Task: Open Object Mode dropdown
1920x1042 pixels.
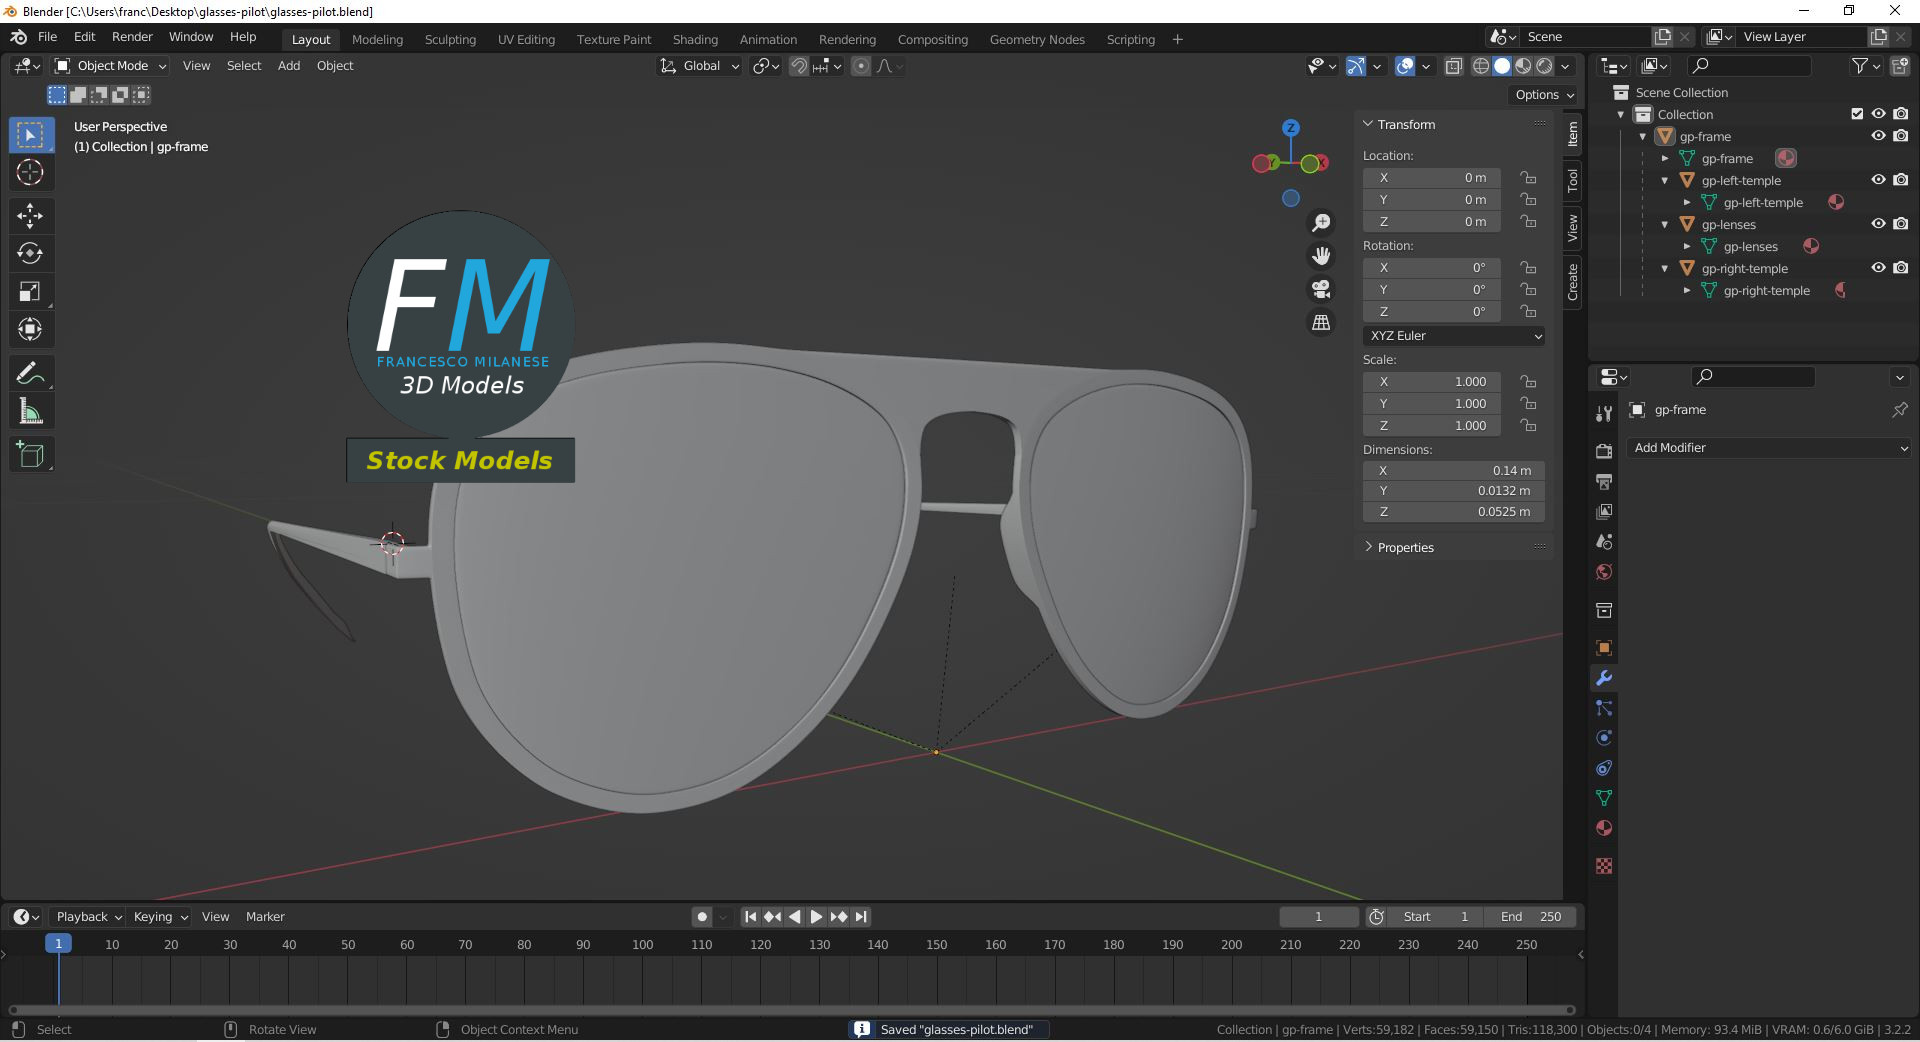Action: [110, 66]
